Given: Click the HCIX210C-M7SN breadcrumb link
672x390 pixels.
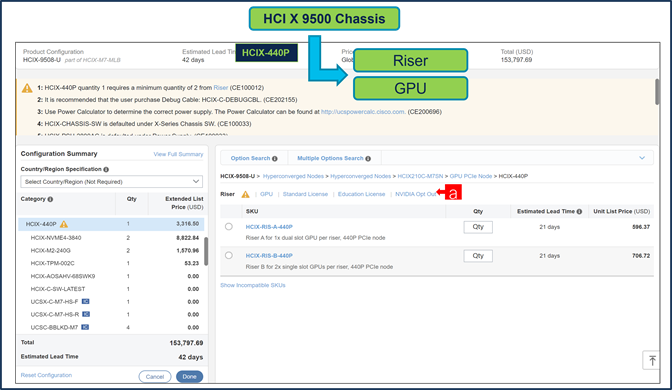Looking at the screenshot, I should pos(420,176).
